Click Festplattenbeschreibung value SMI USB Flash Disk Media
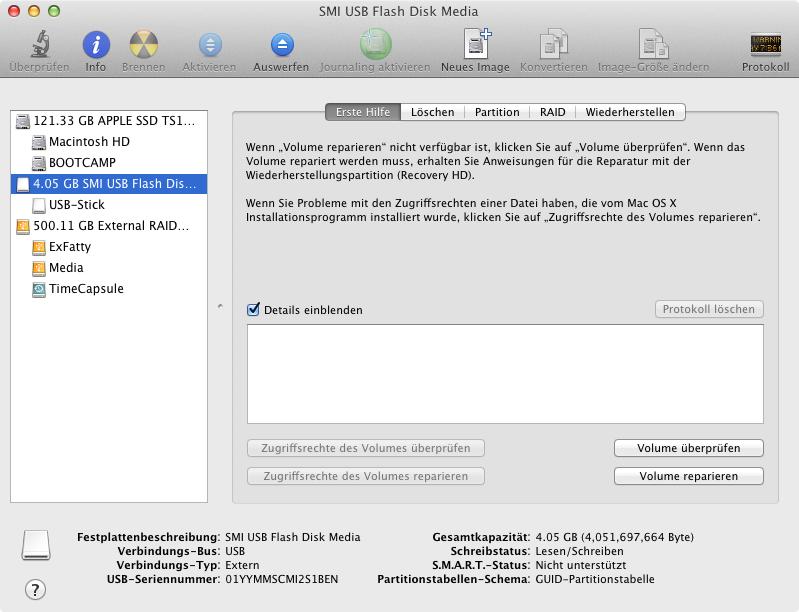The height and width of the screenshot is (612, 799). point(292,537)
